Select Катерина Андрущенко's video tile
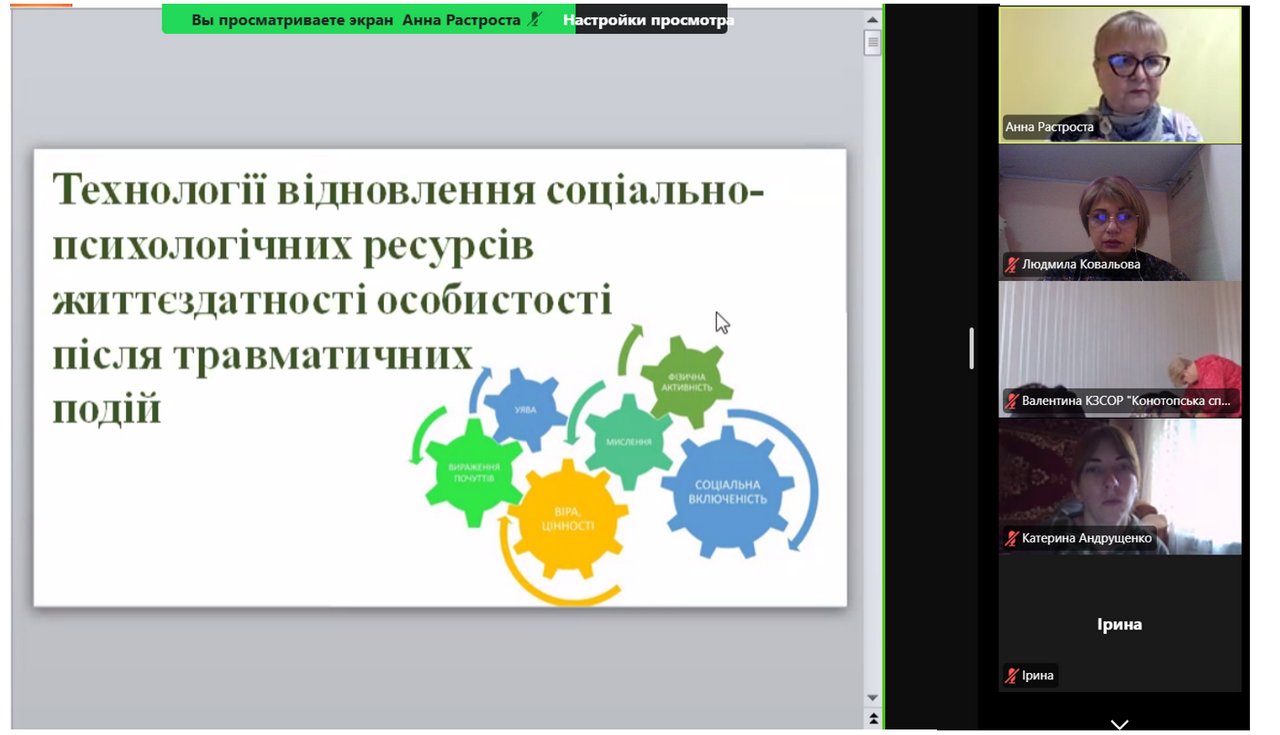The image size is (1280, 735). pos(1120,486)
